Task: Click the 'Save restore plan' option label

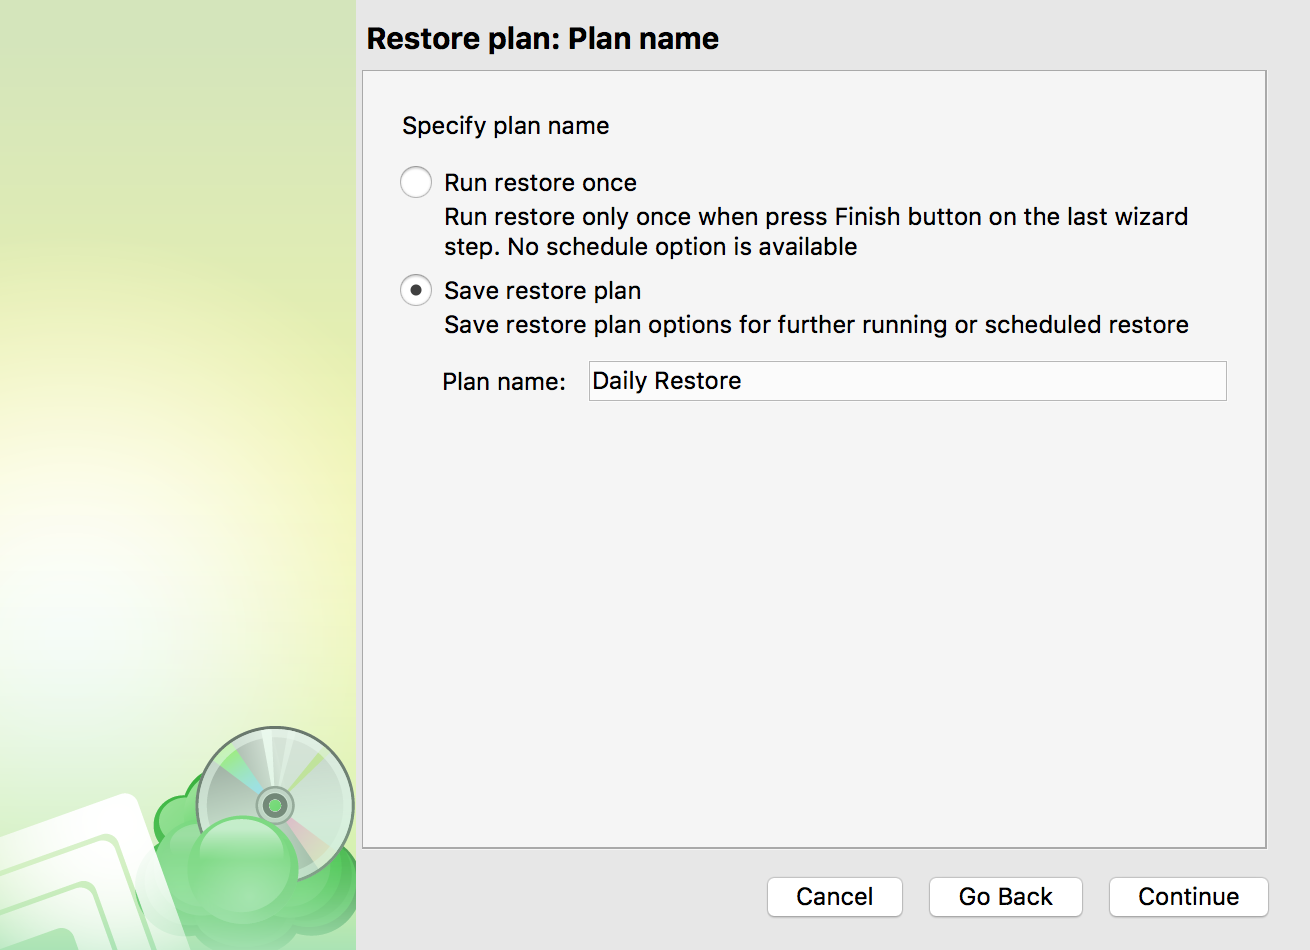Action: tap(543, 291)
